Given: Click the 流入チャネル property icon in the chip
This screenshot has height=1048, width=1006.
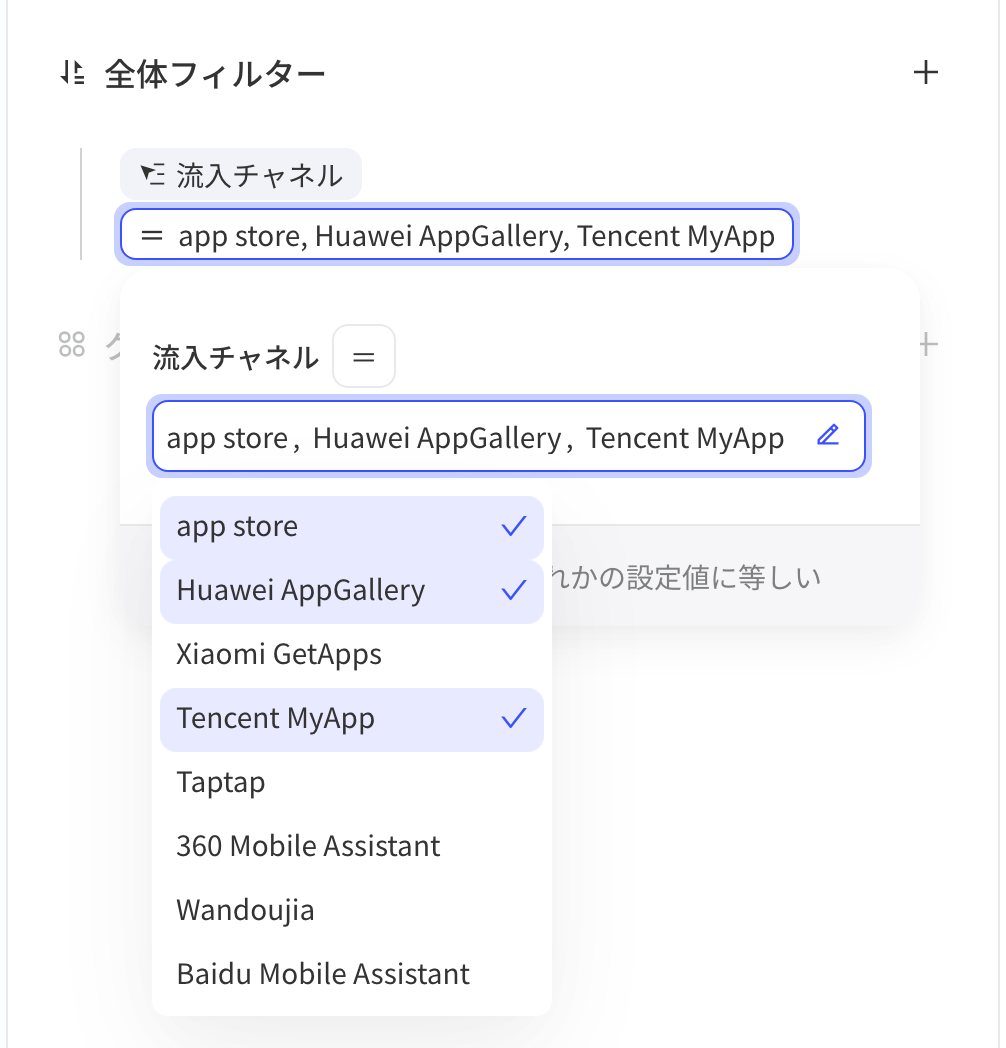Looking at the screenshot, I should coord(152,174).
